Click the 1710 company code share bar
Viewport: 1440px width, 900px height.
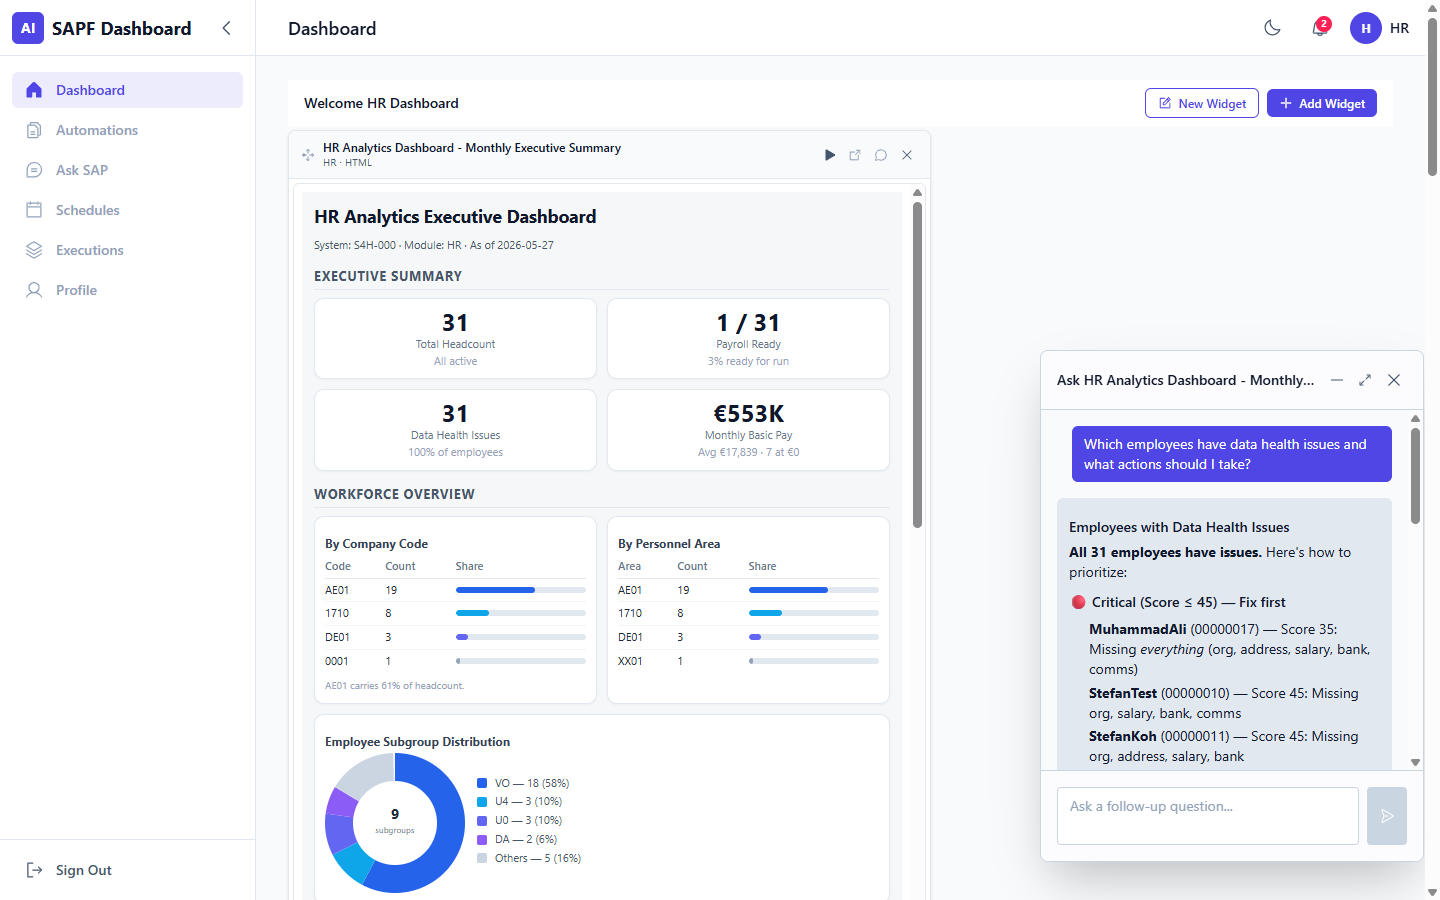521,613
